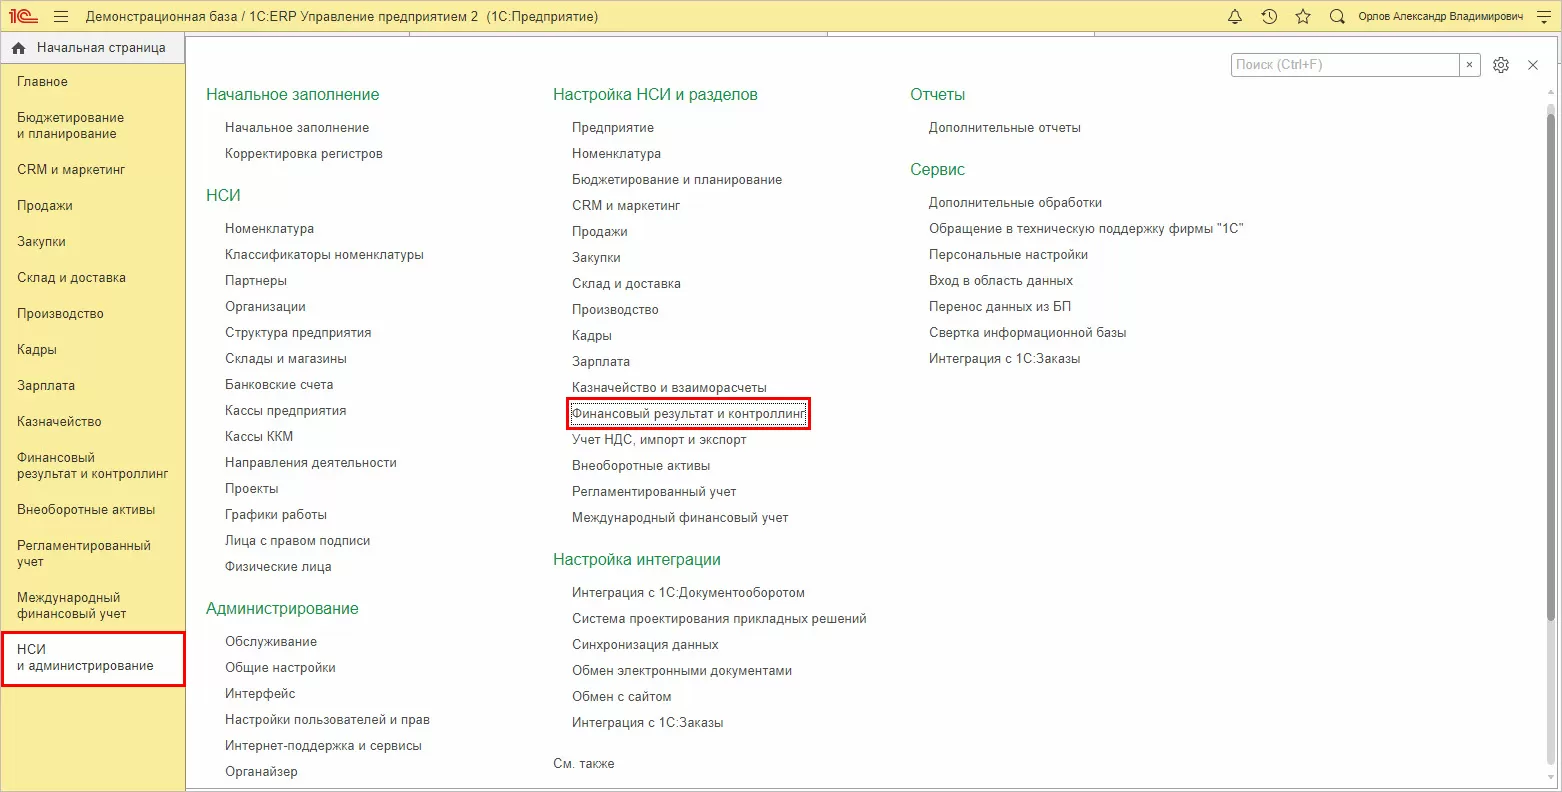This screenshot has height=792, width=1562.
Task: Clear the search field with the x button
Action: pyautogui.click(x=1469, y=65)
